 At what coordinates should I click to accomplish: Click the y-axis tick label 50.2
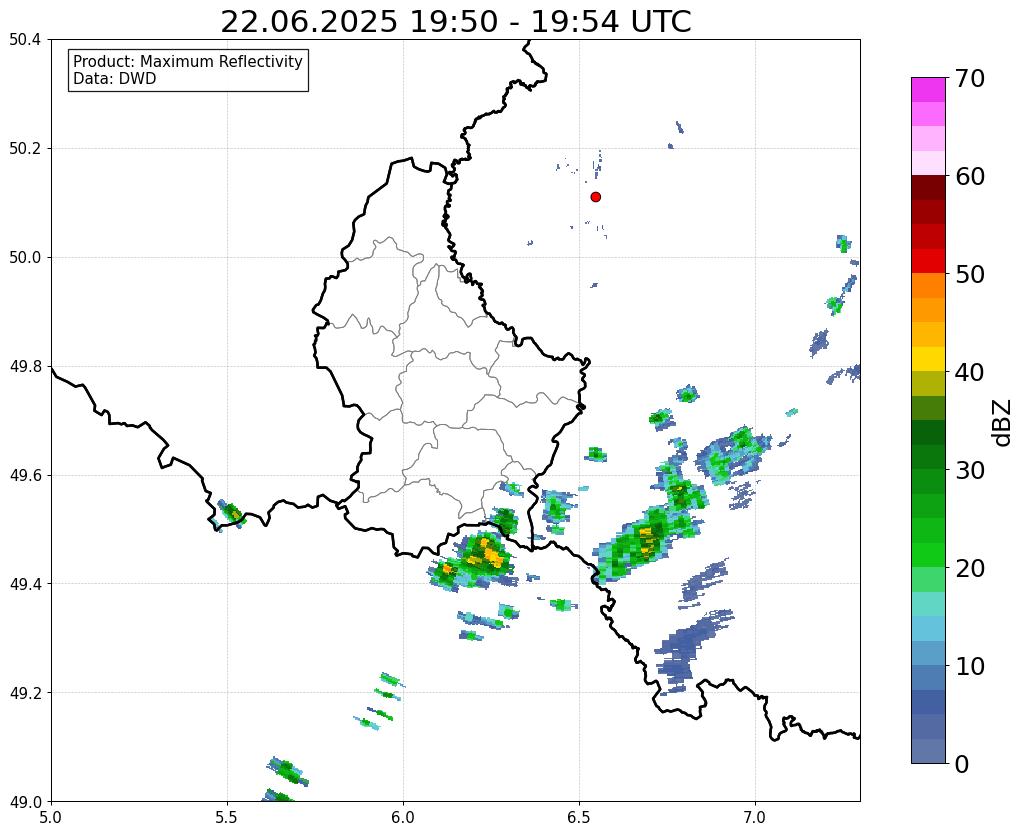[x=25, y=149]
